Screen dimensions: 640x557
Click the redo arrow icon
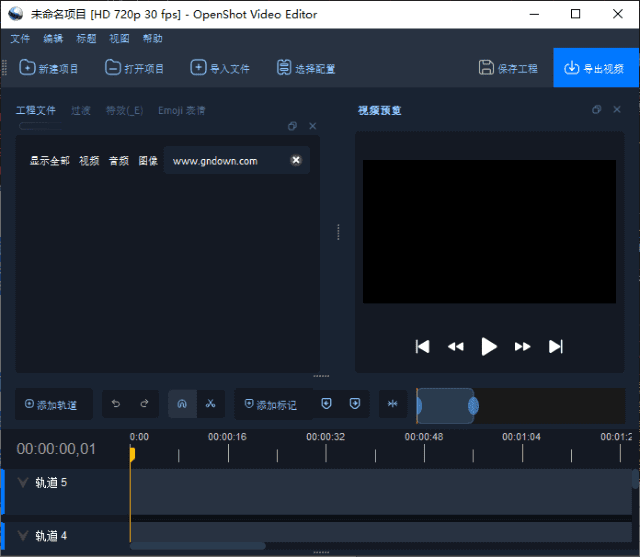(x=144, y=404)
